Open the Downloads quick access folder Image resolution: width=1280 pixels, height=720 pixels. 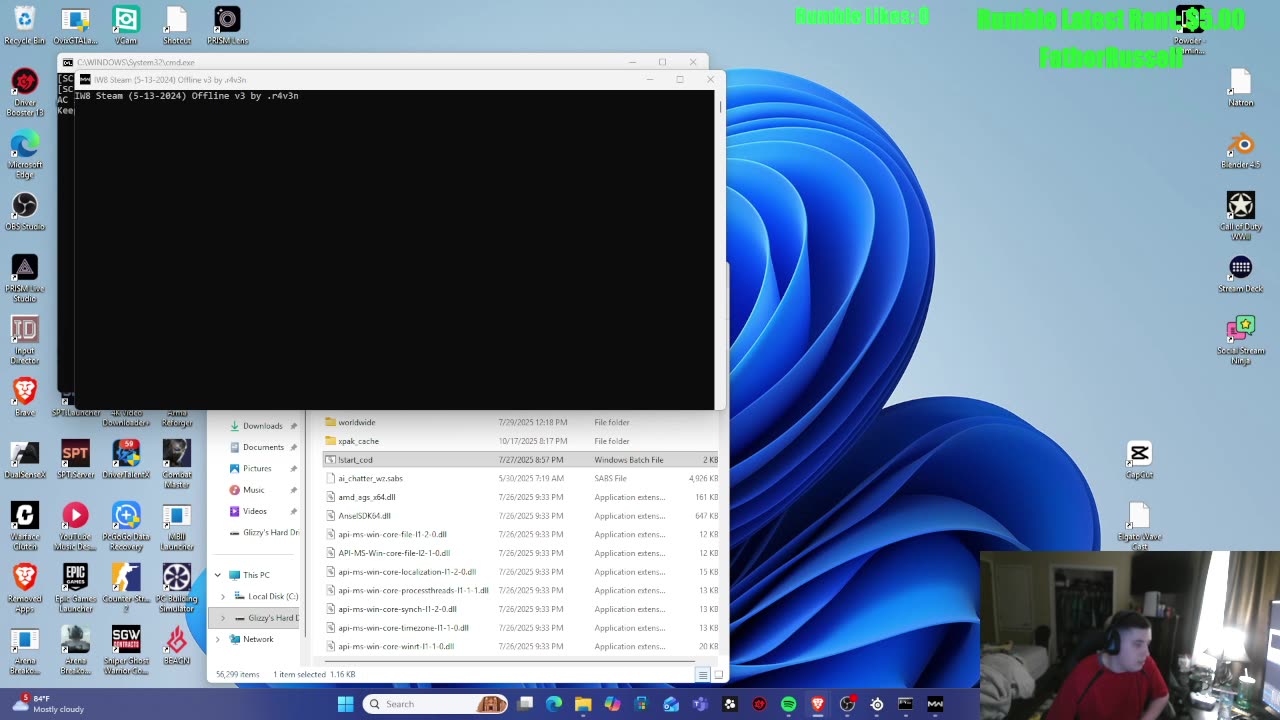[x=262, y=426]
